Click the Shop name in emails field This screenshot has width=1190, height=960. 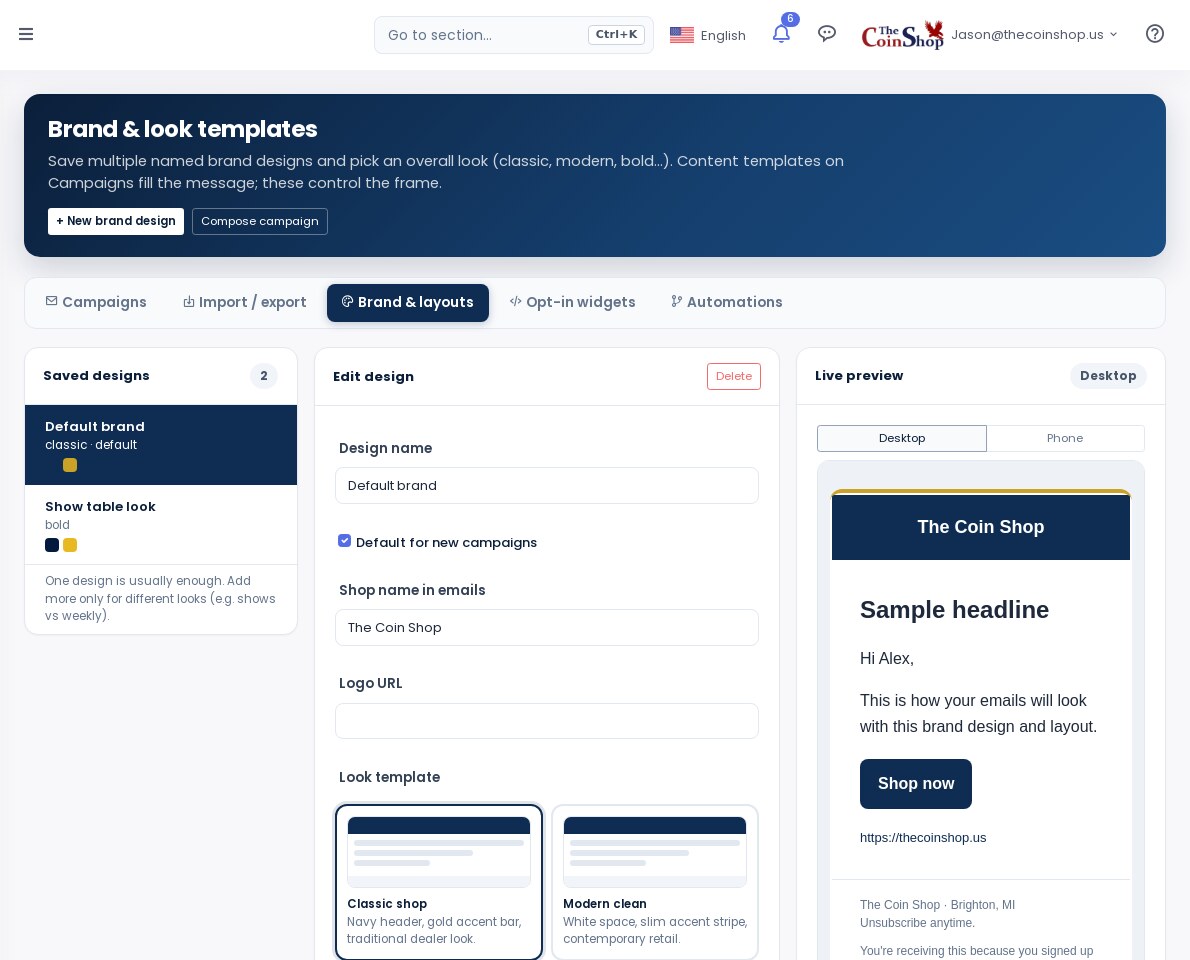(546, 628)
